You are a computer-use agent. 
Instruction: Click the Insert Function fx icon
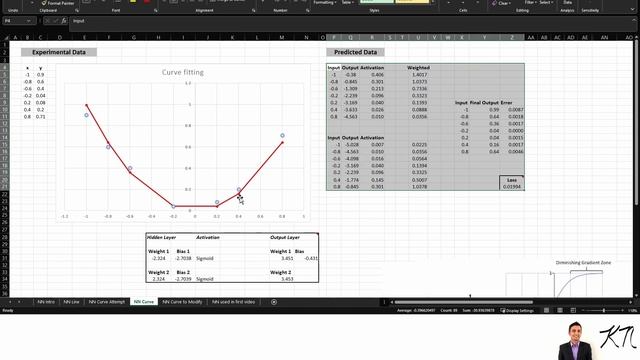coord(64,21)
